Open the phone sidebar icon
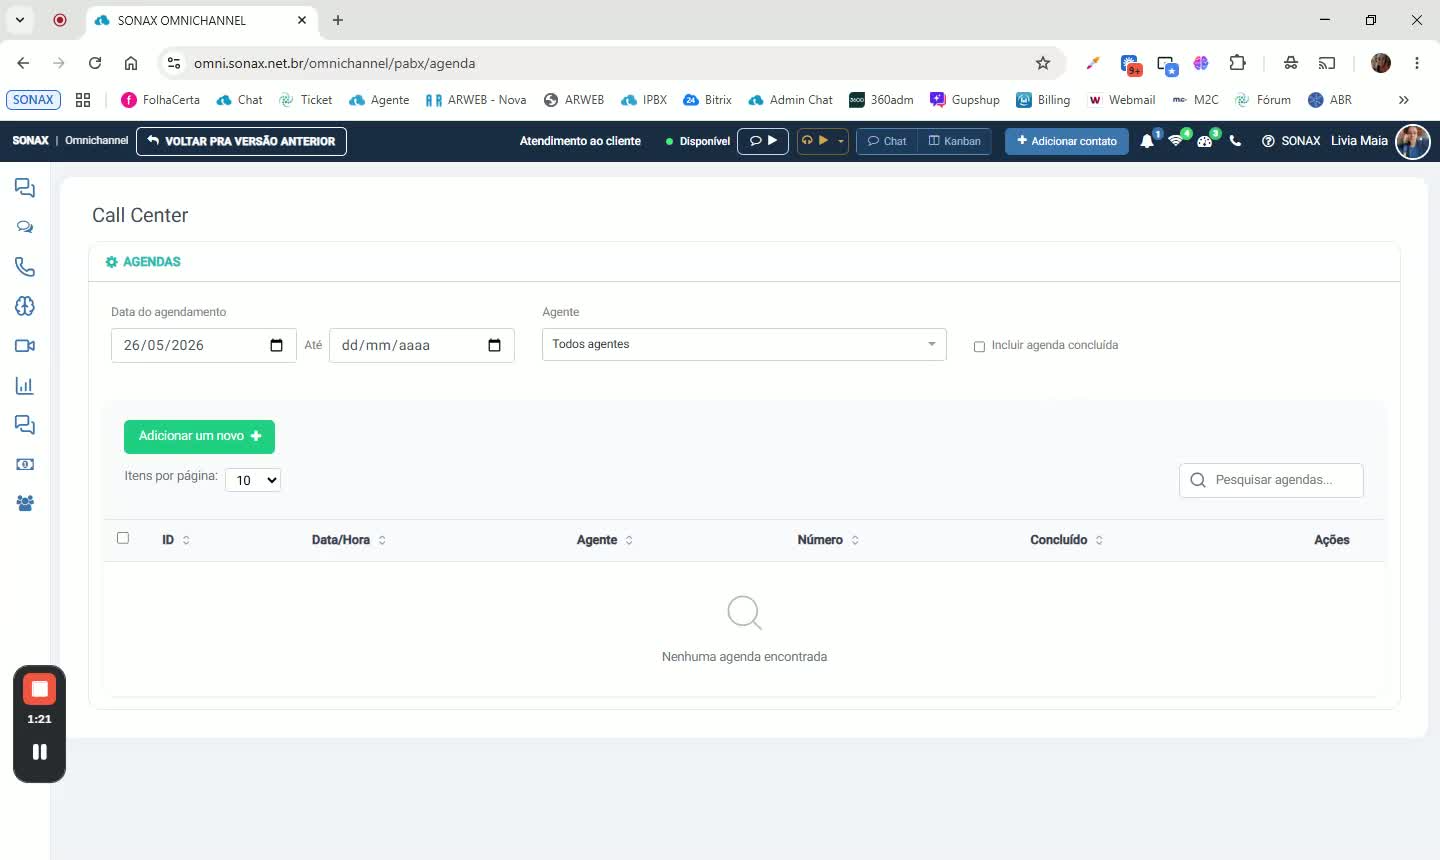The height and width of the screenshot is (860, 1440). (x=25, y=267)
